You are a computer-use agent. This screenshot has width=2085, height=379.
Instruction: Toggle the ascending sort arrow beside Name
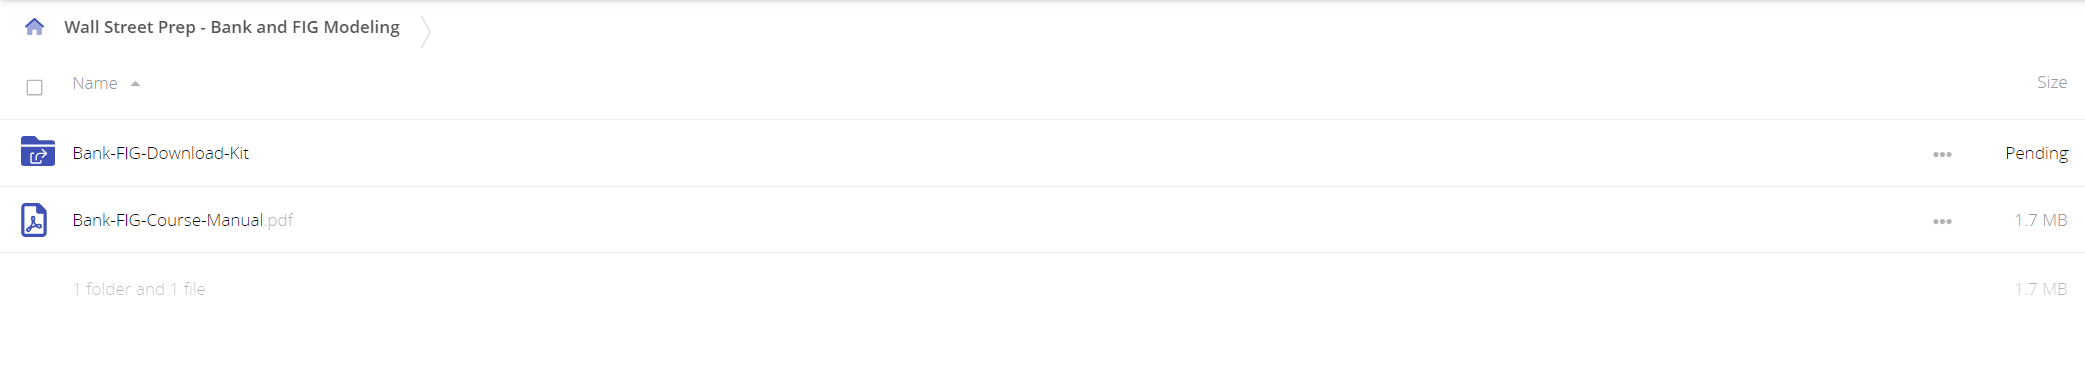(135, 84)
